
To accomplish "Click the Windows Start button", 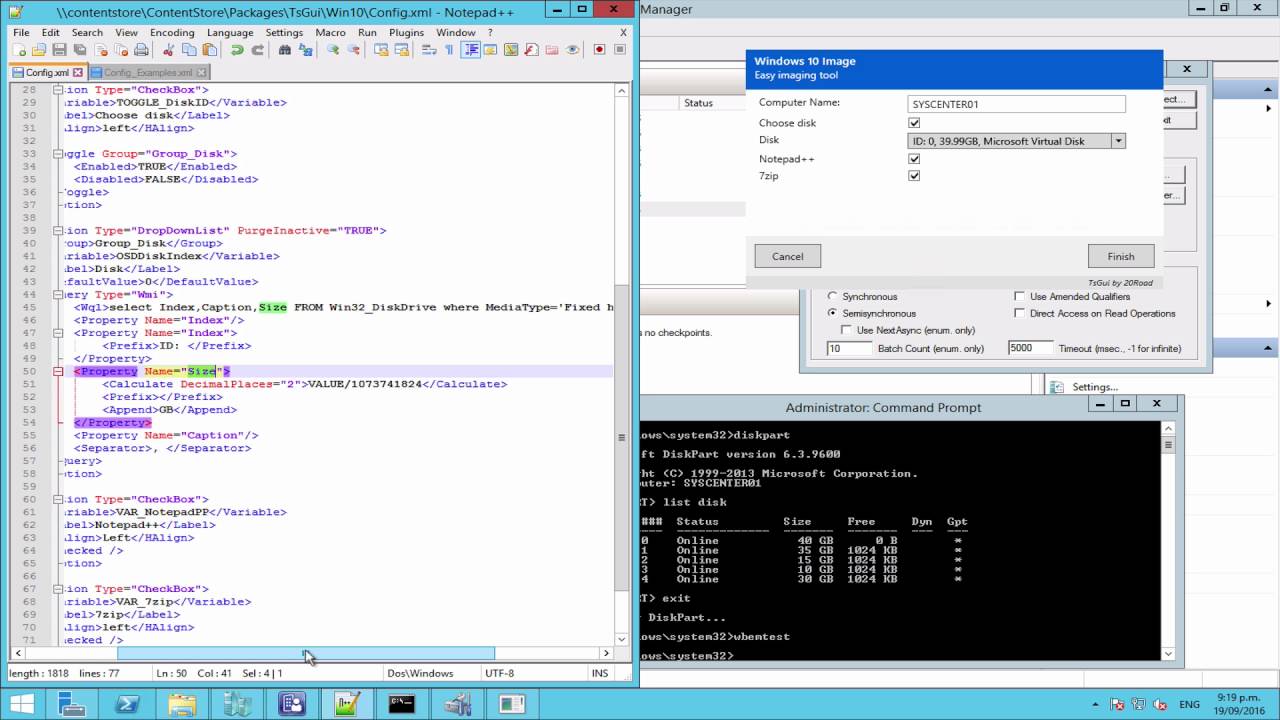I will coord(22,704).
